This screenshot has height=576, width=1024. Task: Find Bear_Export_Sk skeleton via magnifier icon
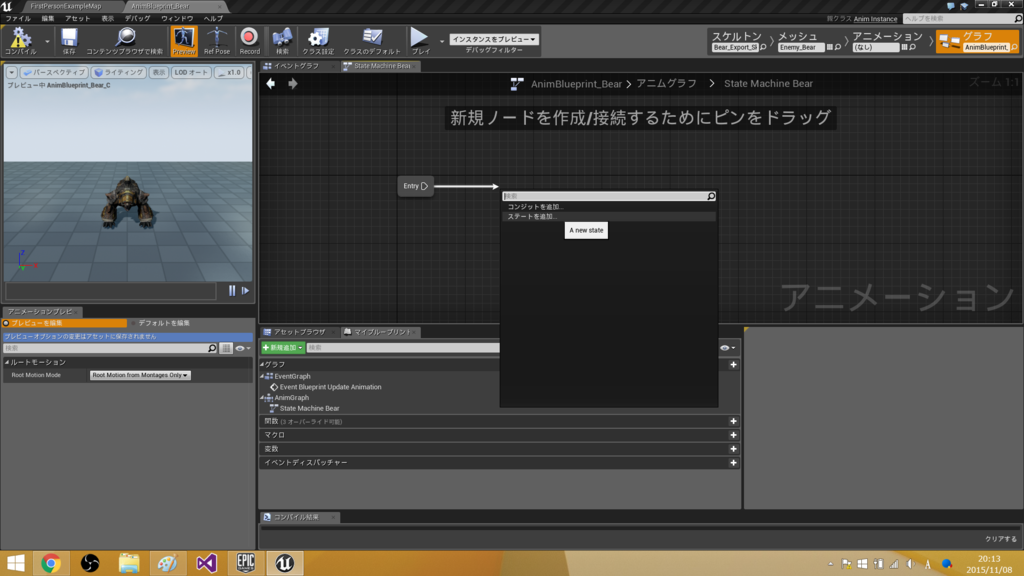763,47
